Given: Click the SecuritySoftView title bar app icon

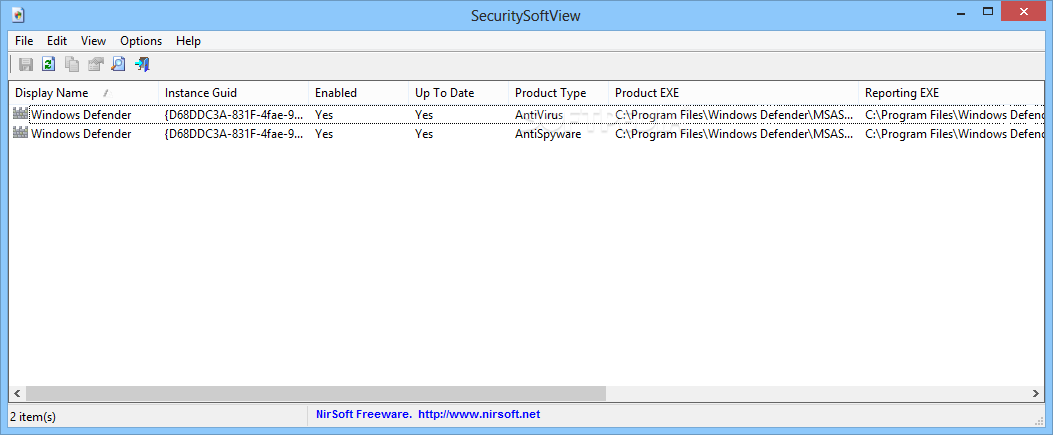Looking at the screenshot, I should point(18,14).
